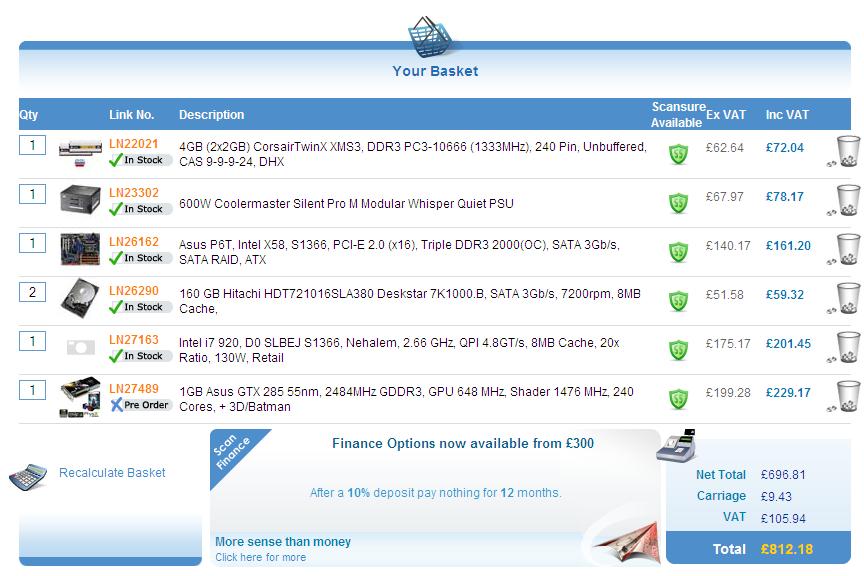Screen dimensions: 864x576
Task: Open 'Click here for more' finance link
Action: point(260,558)
